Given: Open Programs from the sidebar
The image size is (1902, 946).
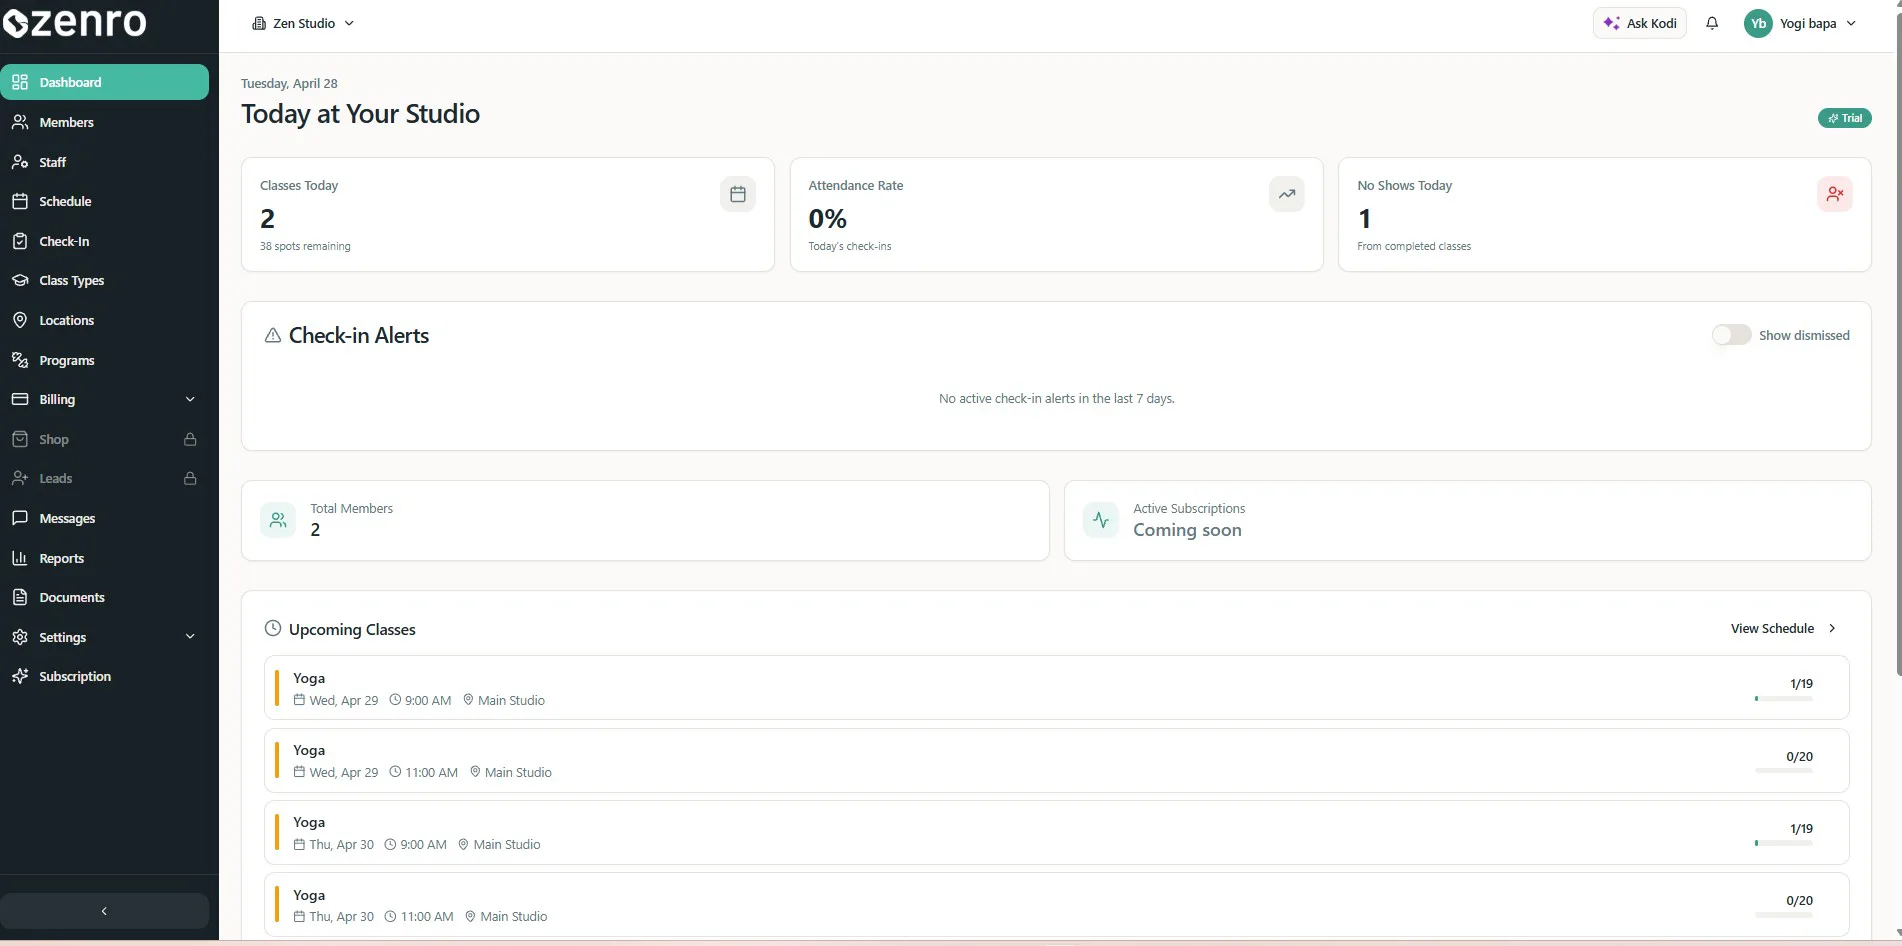Looking at the screenshot, I should pos(104,360).
